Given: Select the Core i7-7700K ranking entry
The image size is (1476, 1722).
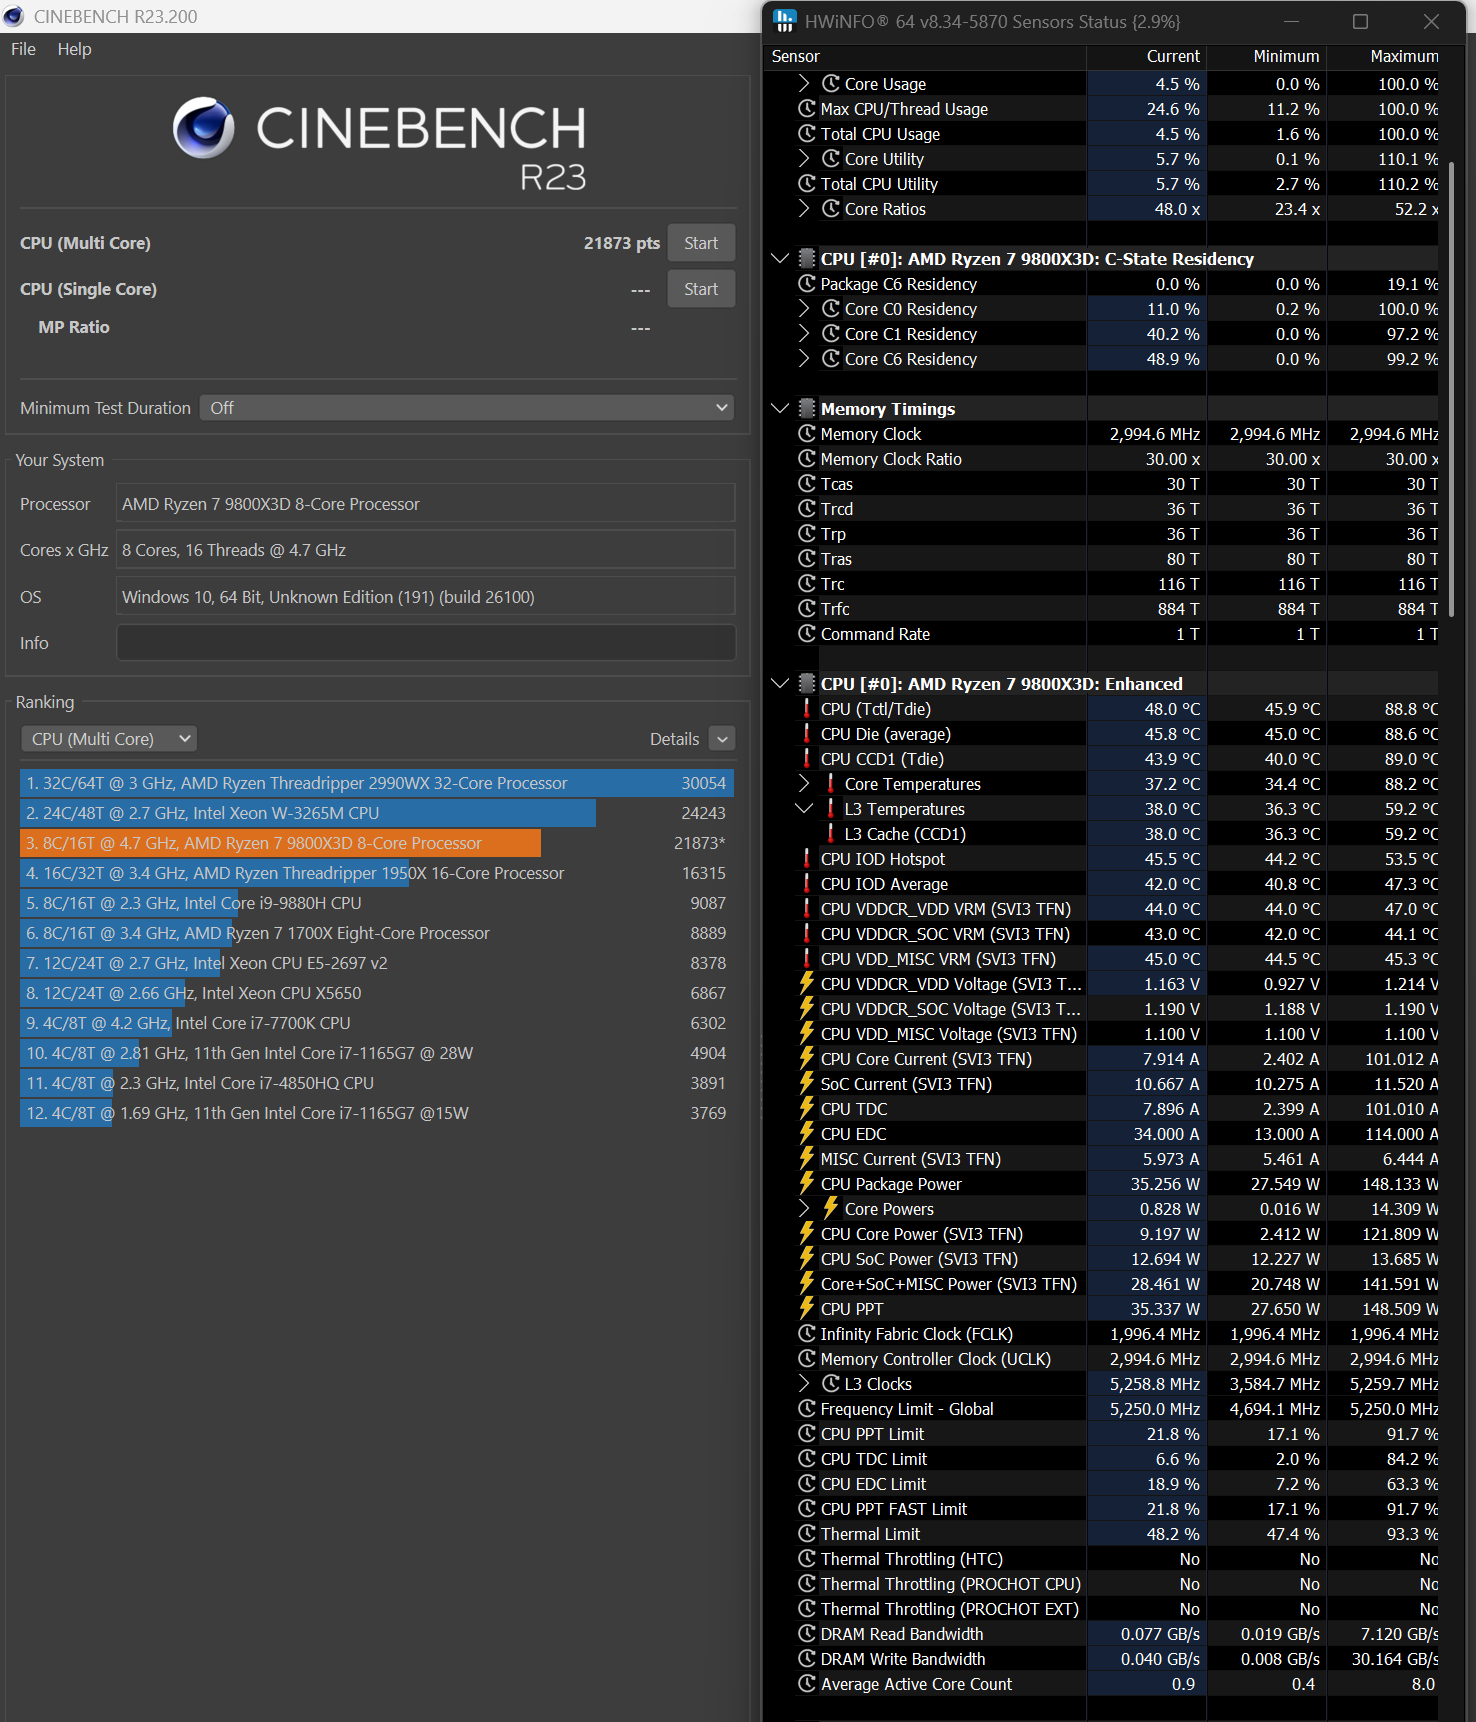Looking at the screenshot, I should pos(377,1023).
